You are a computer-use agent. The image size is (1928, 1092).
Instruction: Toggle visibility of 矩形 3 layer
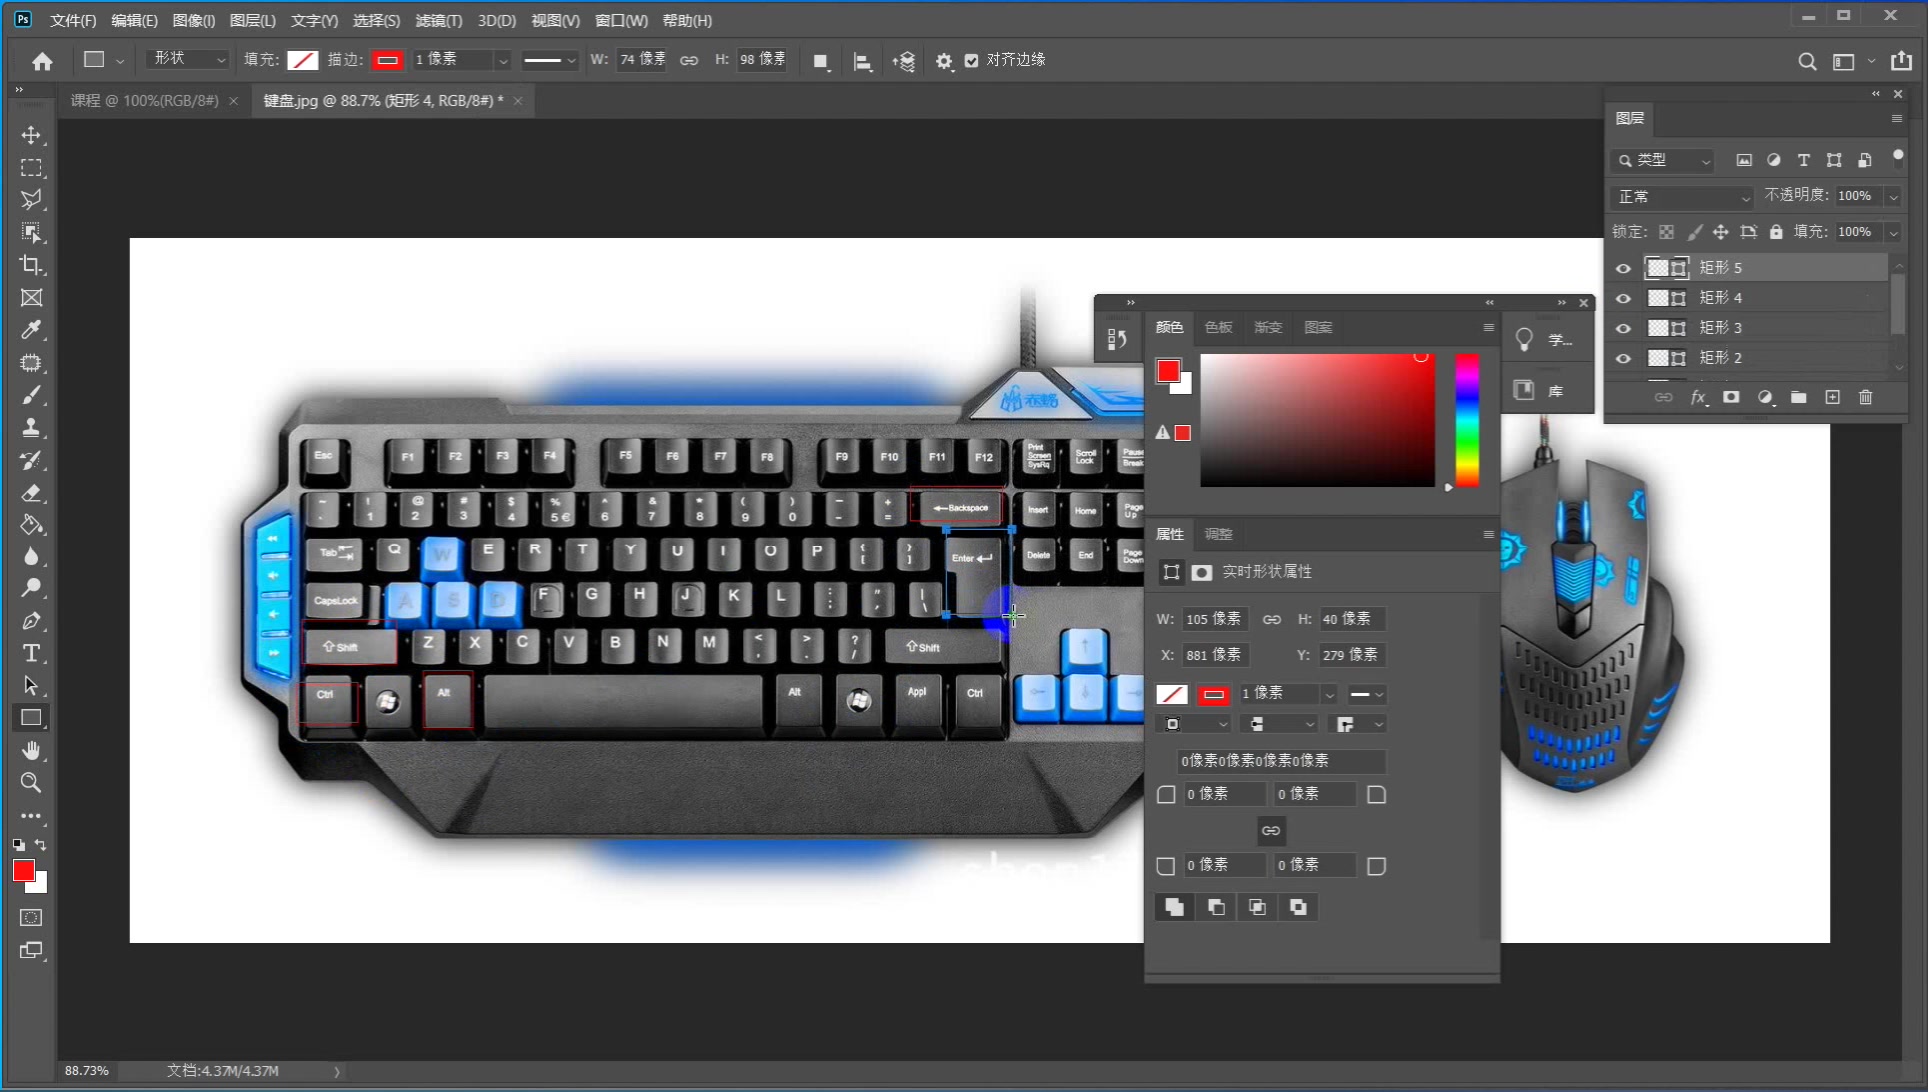(1623, 328)
